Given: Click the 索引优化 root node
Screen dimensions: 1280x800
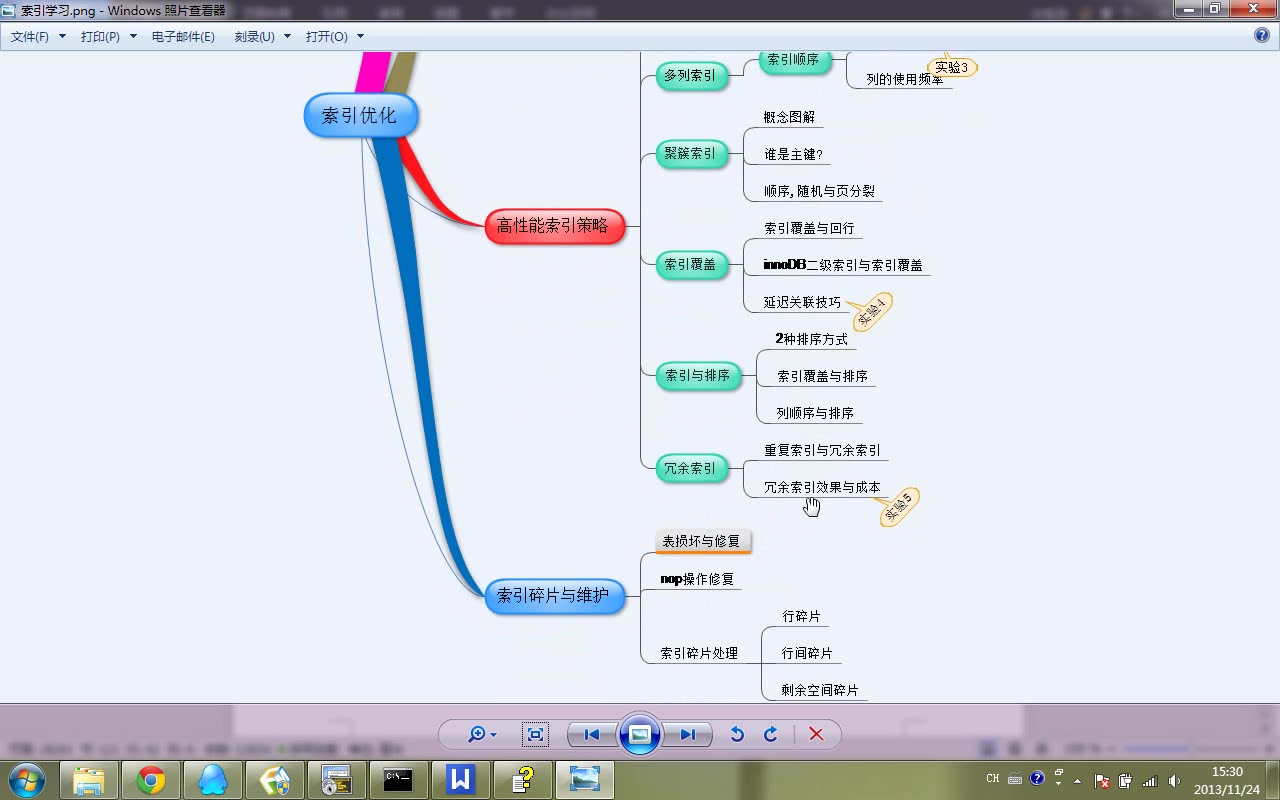Looking at the screenshot, I should click(x=360, y=115).
